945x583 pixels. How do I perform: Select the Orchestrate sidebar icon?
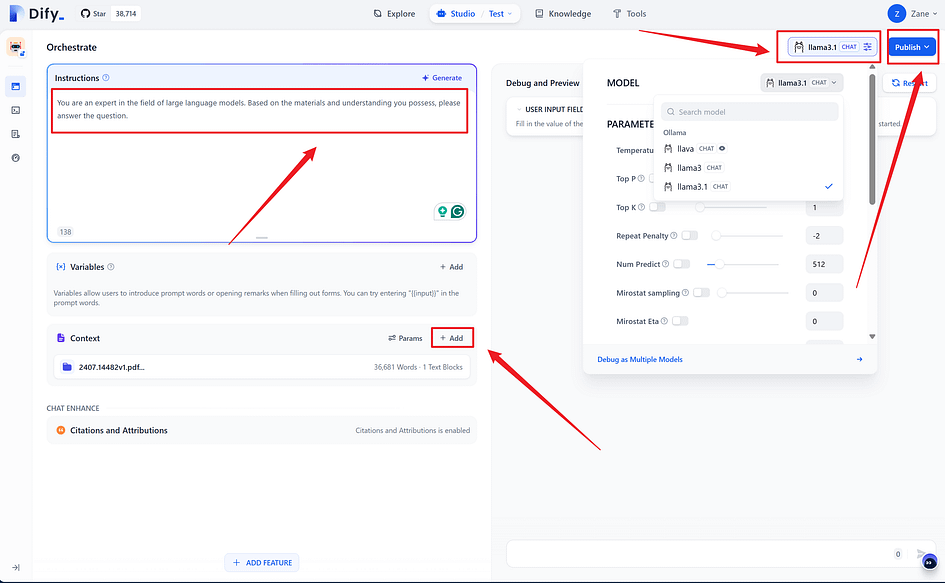16,86
